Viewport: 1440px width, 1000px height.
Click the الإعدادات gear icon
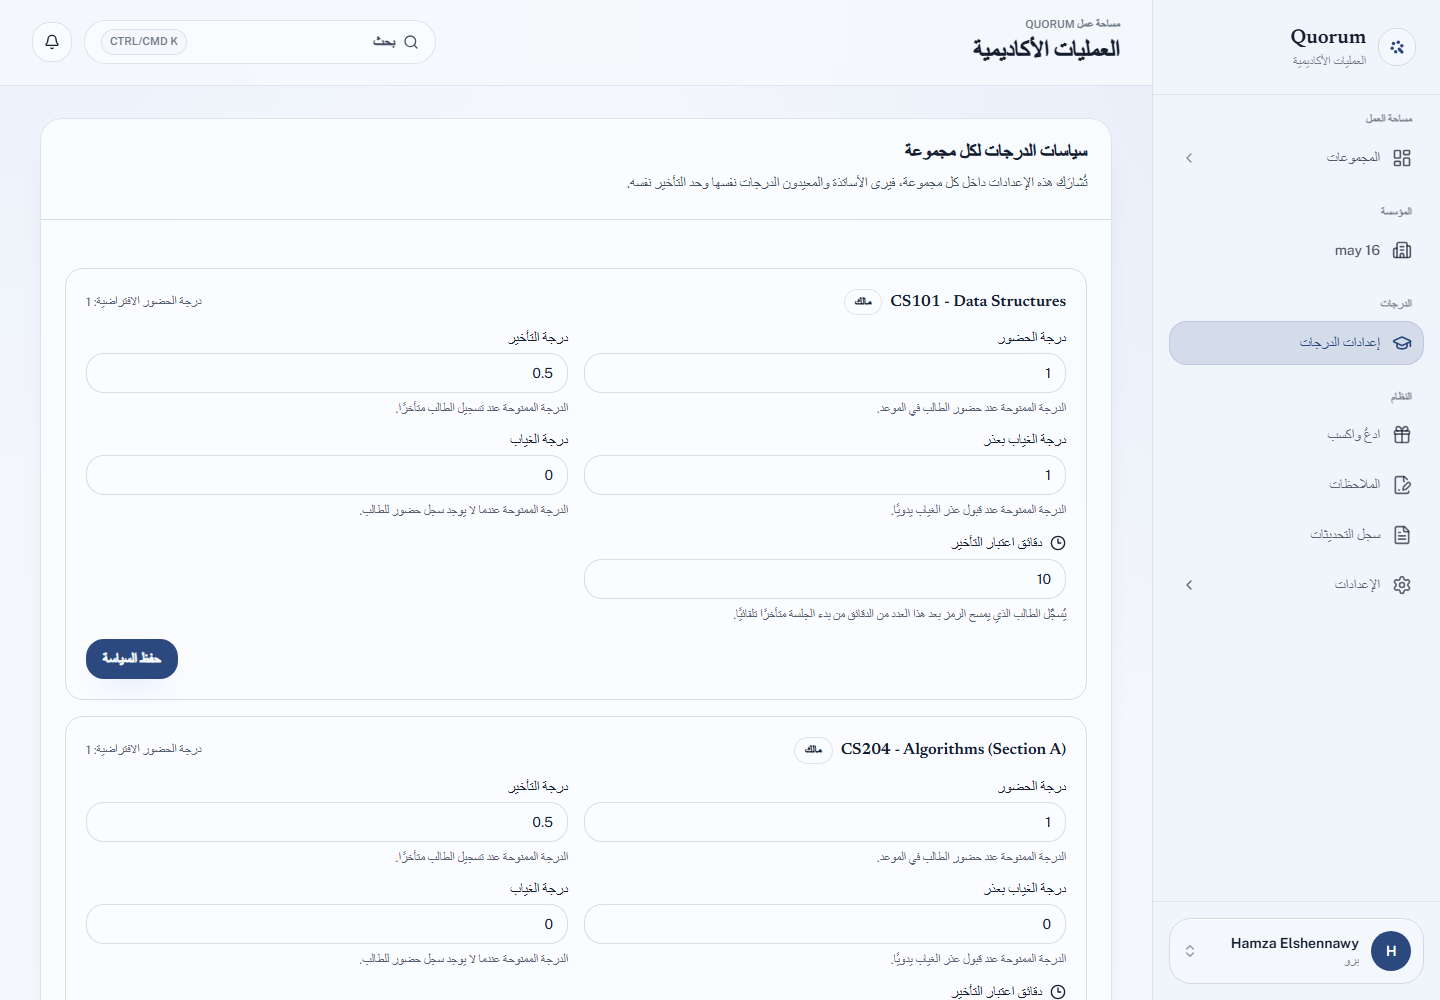point(1402,585)
